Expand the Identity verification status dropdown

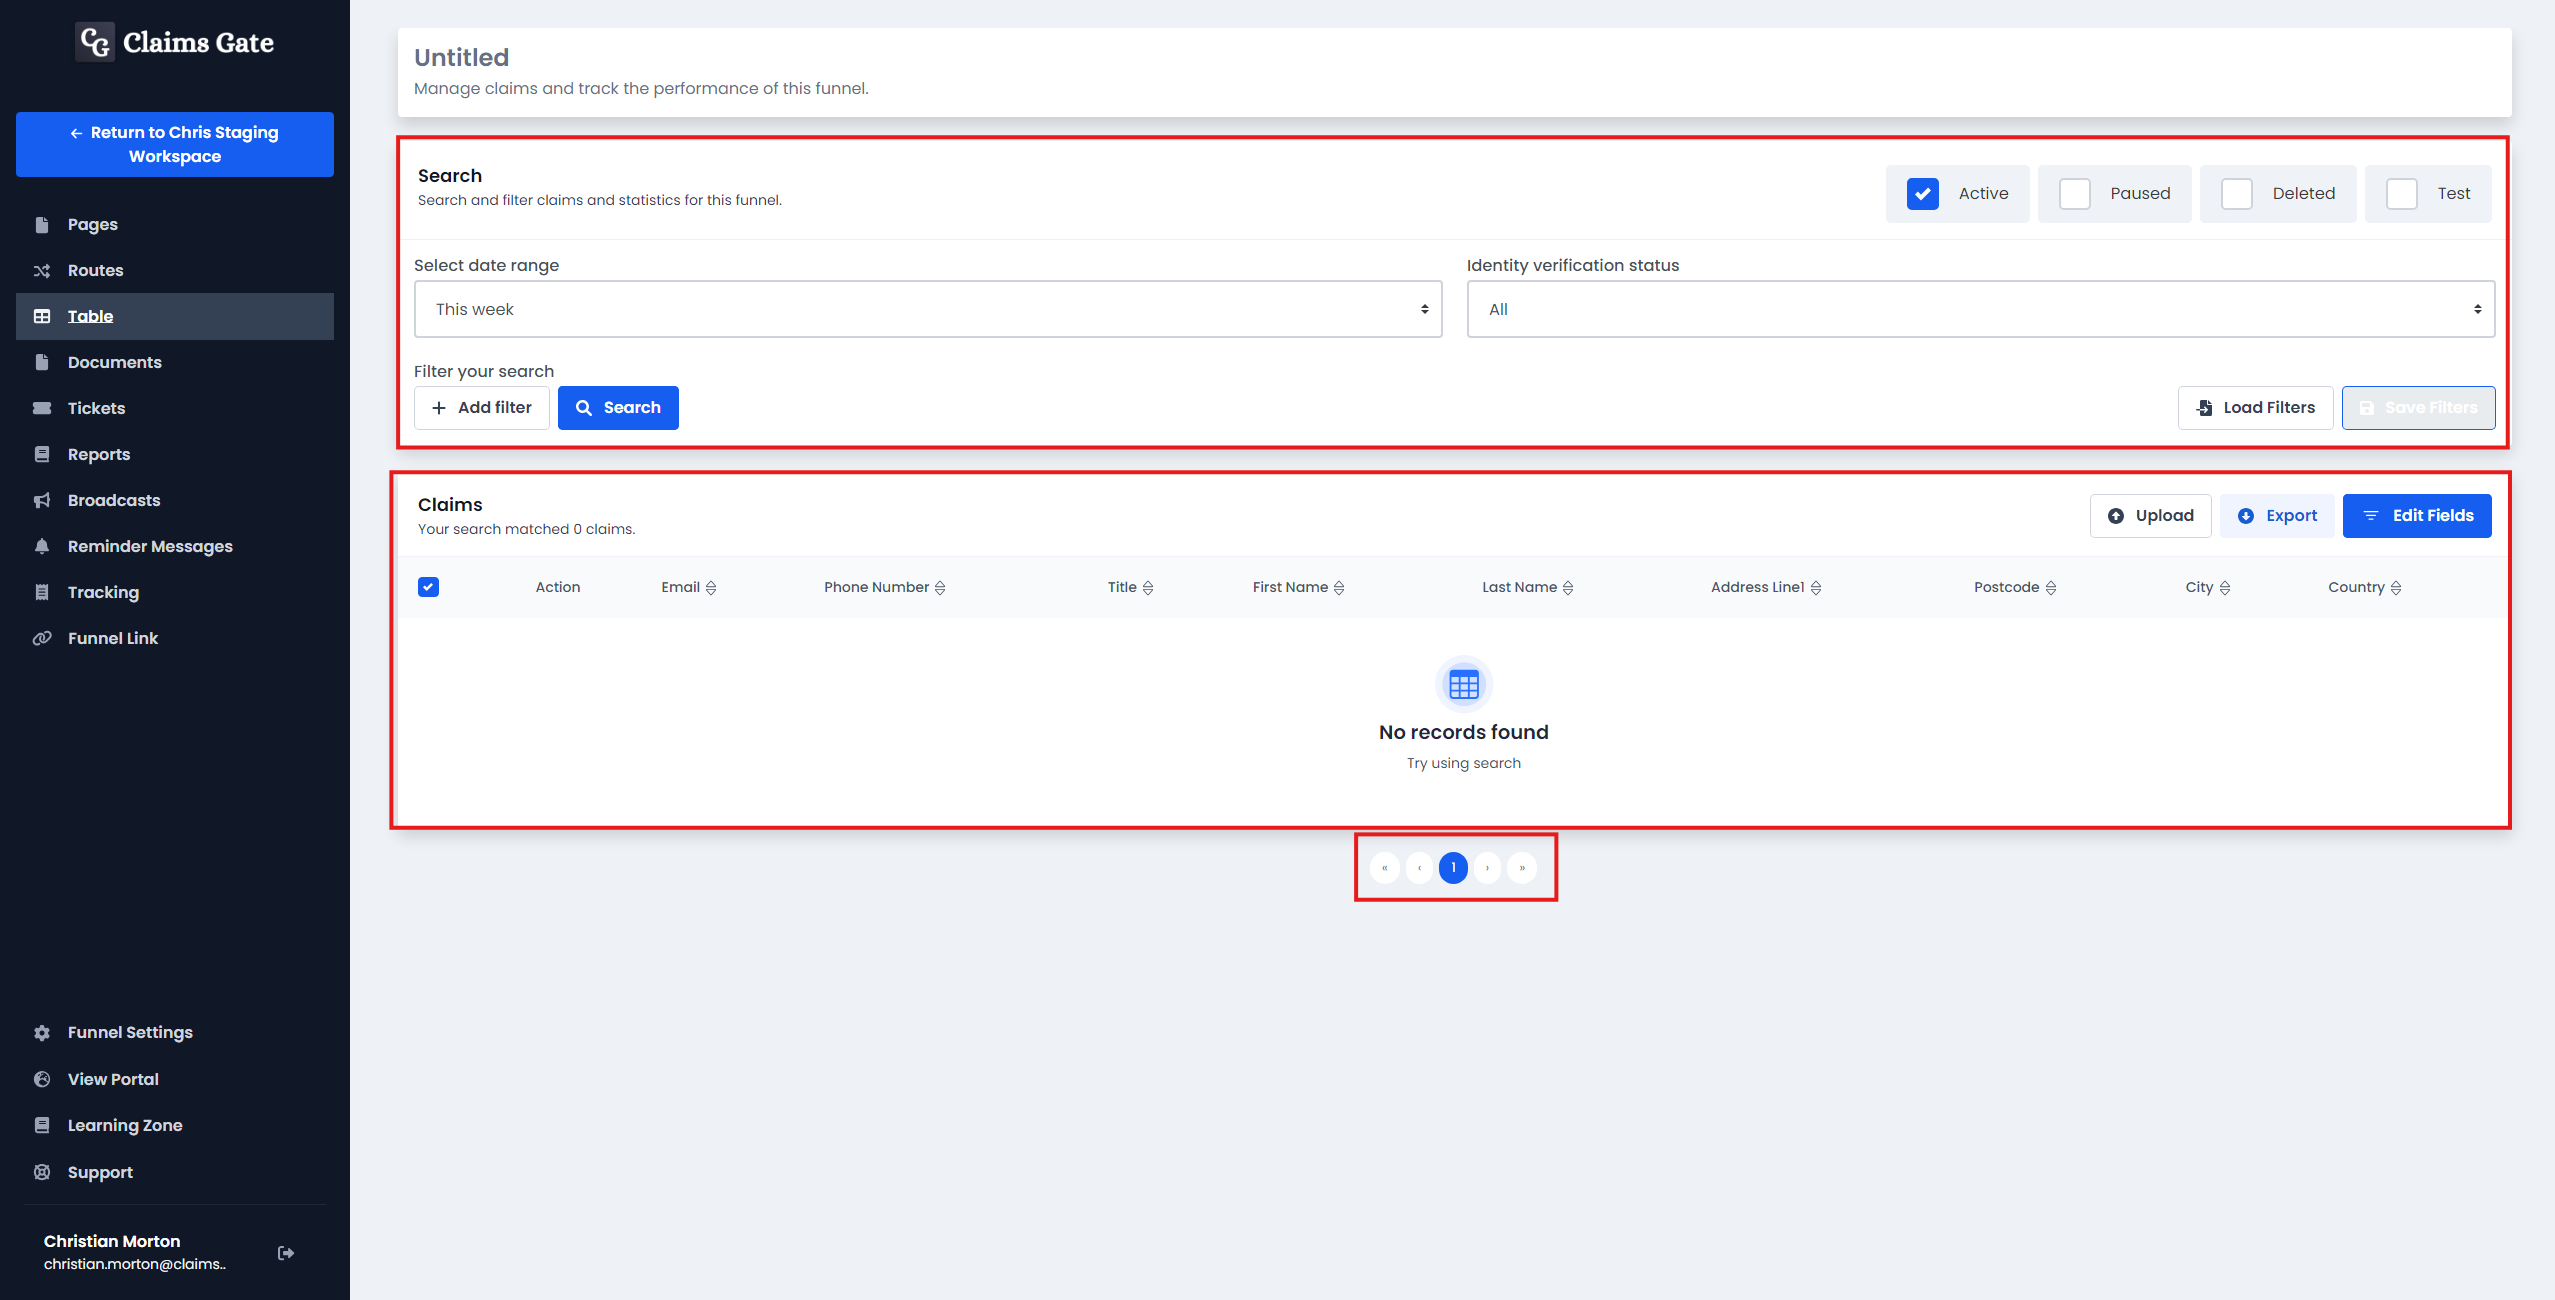1980,308
